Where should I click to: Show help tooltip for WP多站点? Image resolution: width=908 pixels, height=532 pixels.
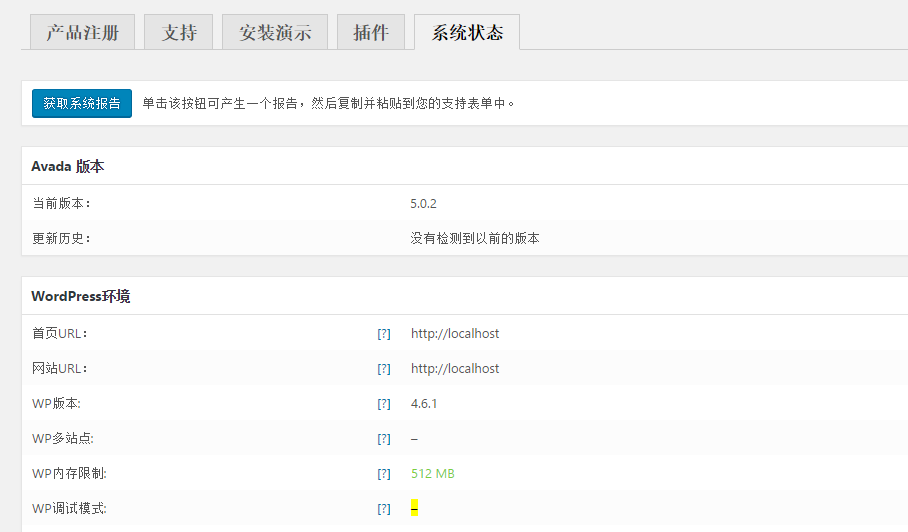pyautogui.click(x=383, y=439)
